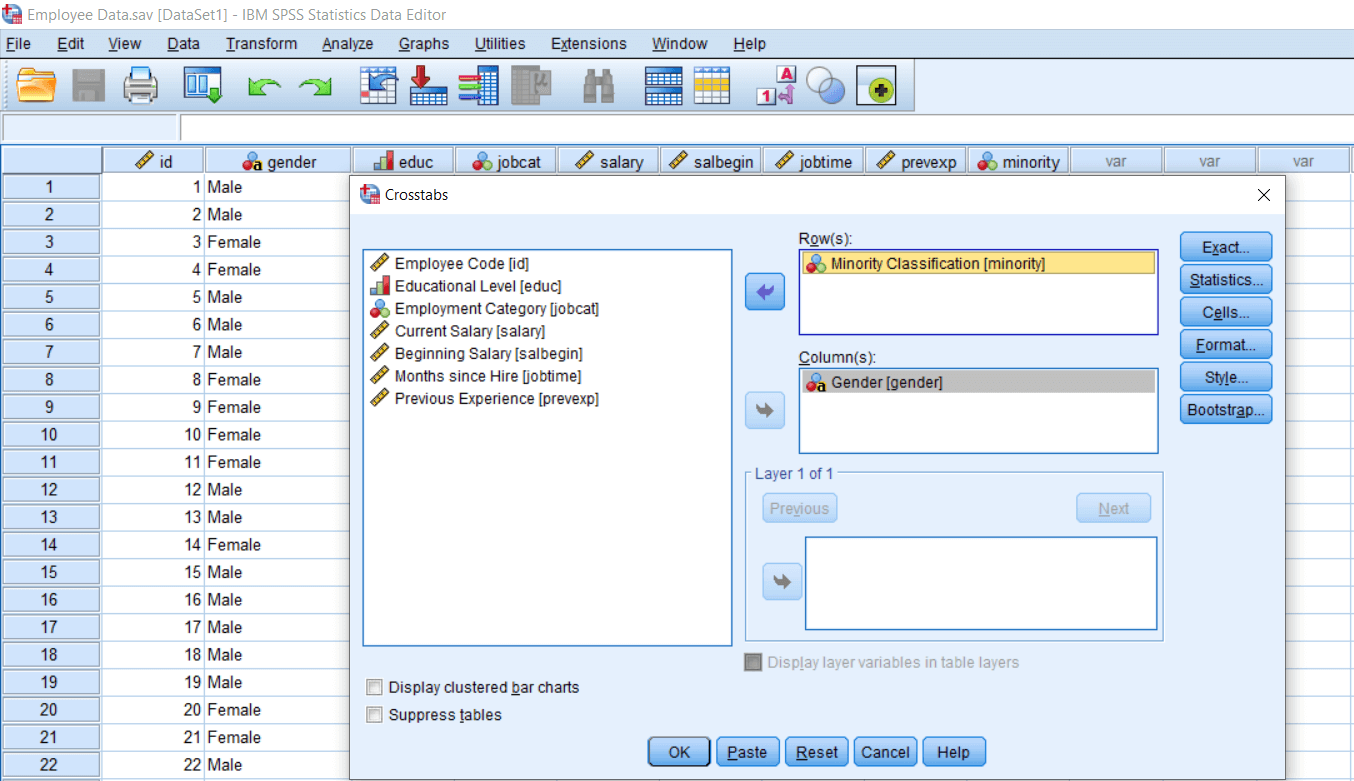Screen dimensions: 1354x781
Task: Click the Use variable sets circles icon
Action: coord(825,87)
